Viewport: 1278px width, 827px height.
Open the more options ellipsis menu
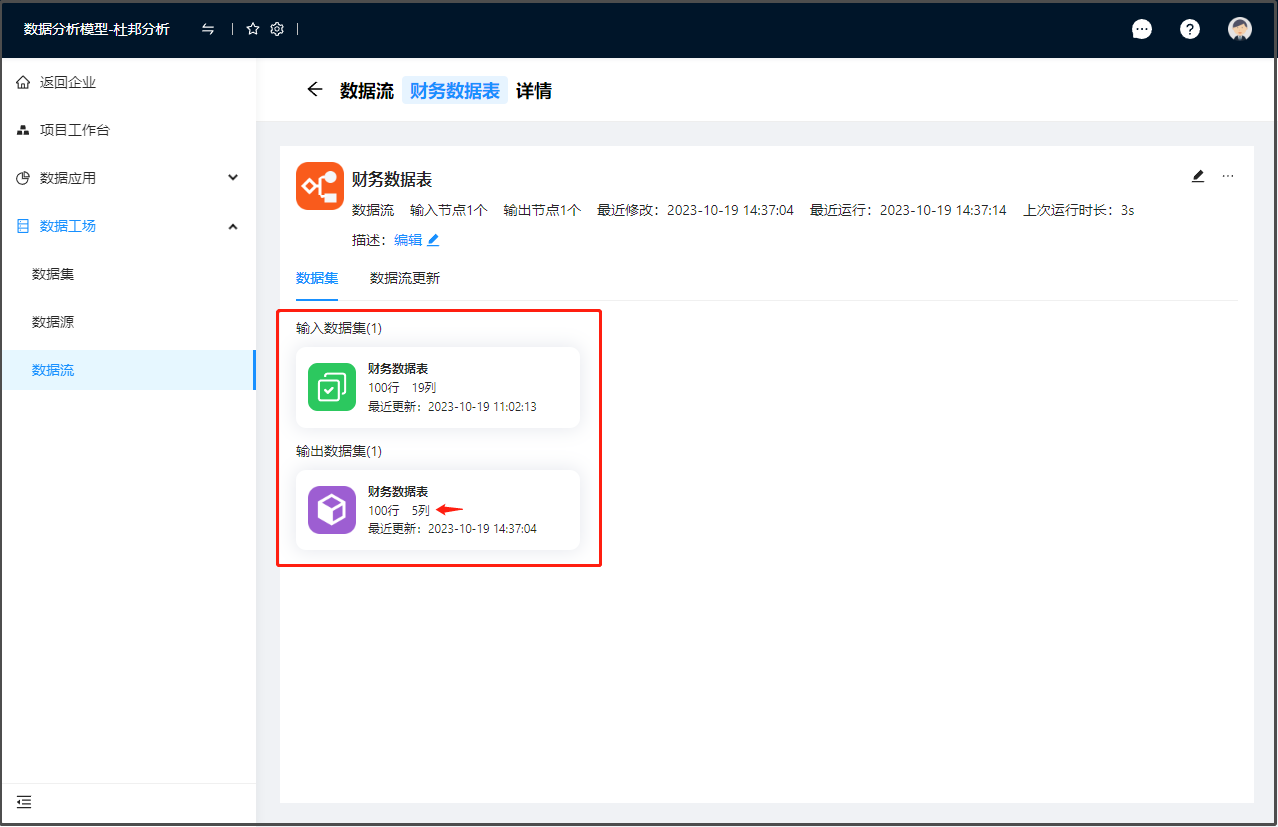point(1228,176)
